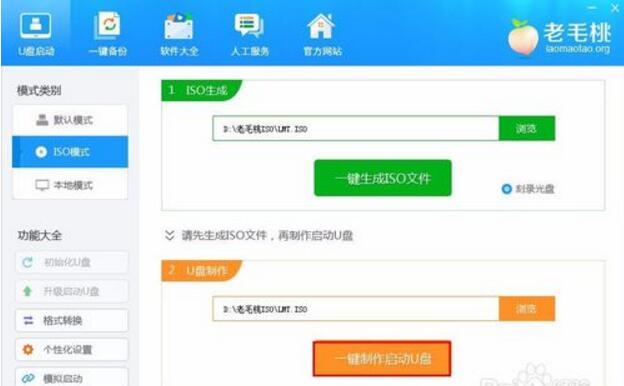The image size is (624, 386).
Task: Click the 本地模式 monitor icon
Action: point(42,185)
